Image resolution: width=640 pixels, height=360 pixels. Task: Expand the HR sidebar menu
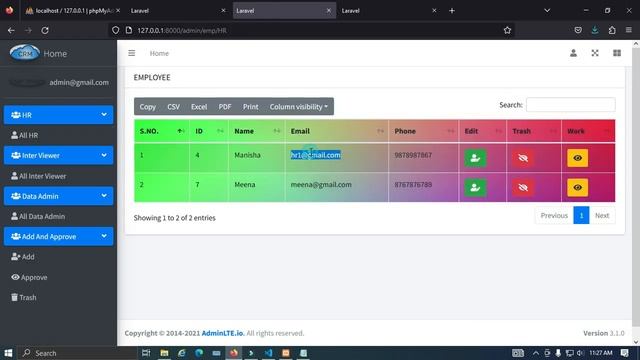click(58, 115)
